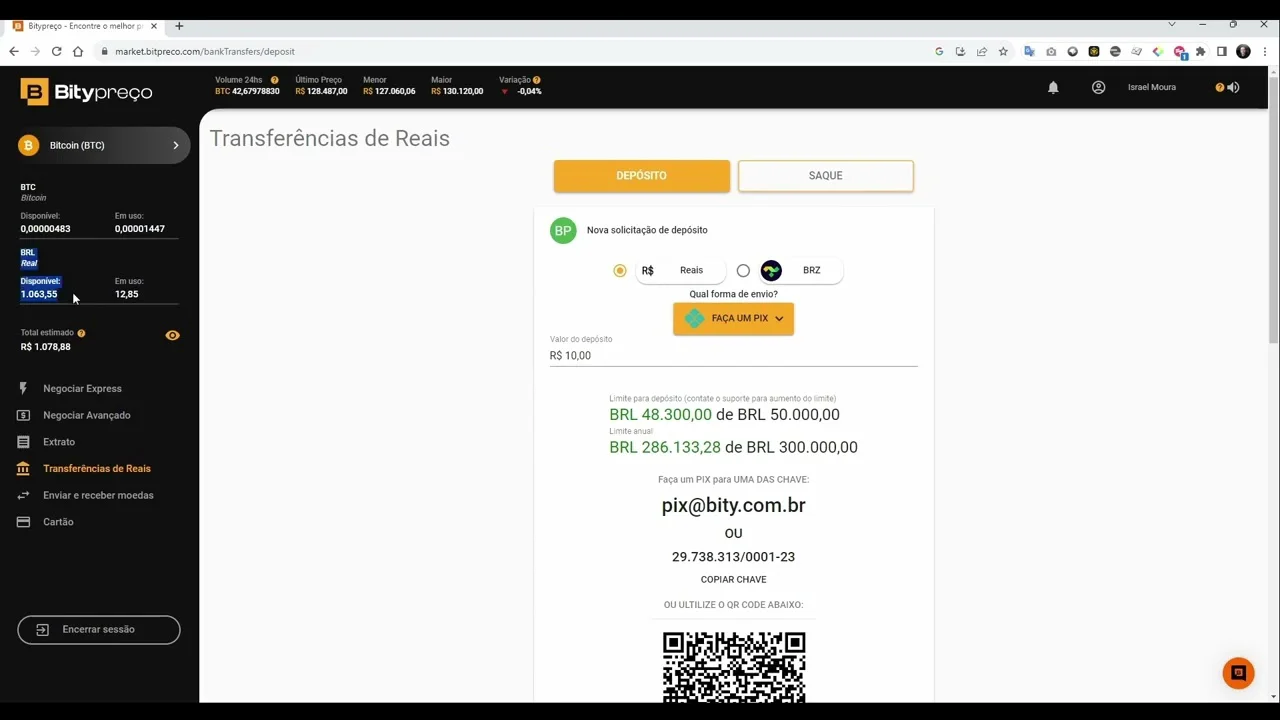Open the orange chat support widget

[1238, 673]
